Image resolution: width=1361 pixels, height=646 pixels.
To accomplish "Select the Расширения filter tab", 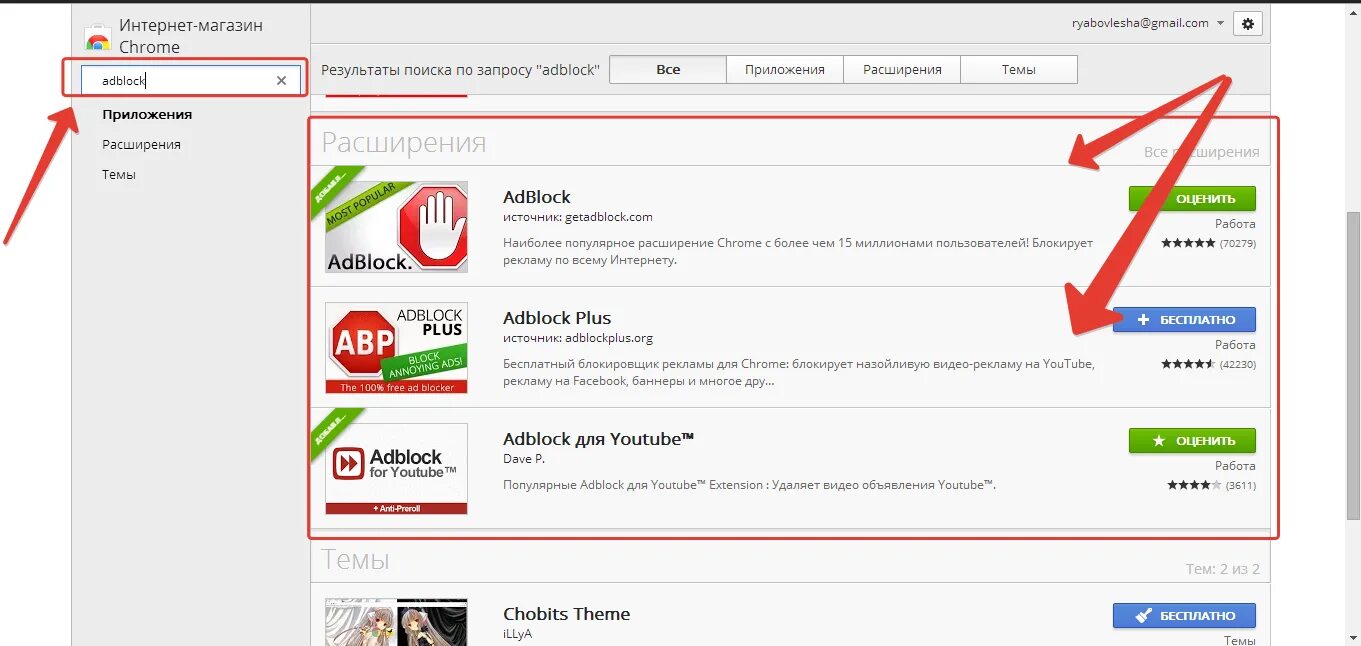I will [902, 69].
